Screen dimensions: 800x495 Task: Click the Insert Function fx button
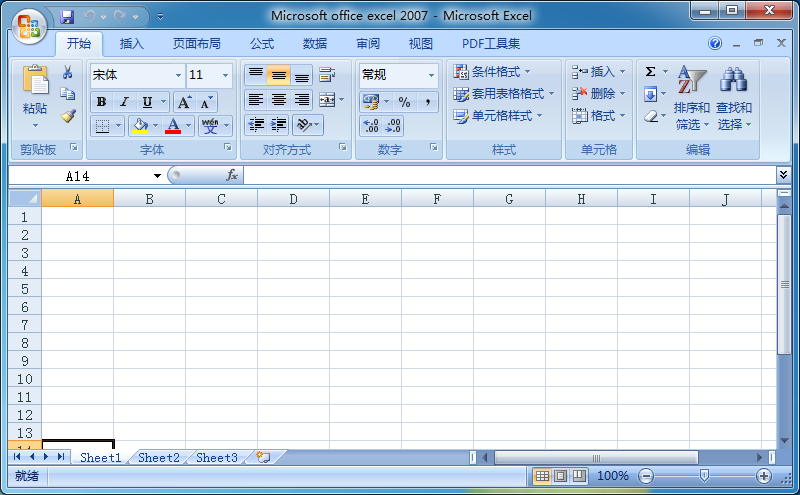[x=232, y=176]
